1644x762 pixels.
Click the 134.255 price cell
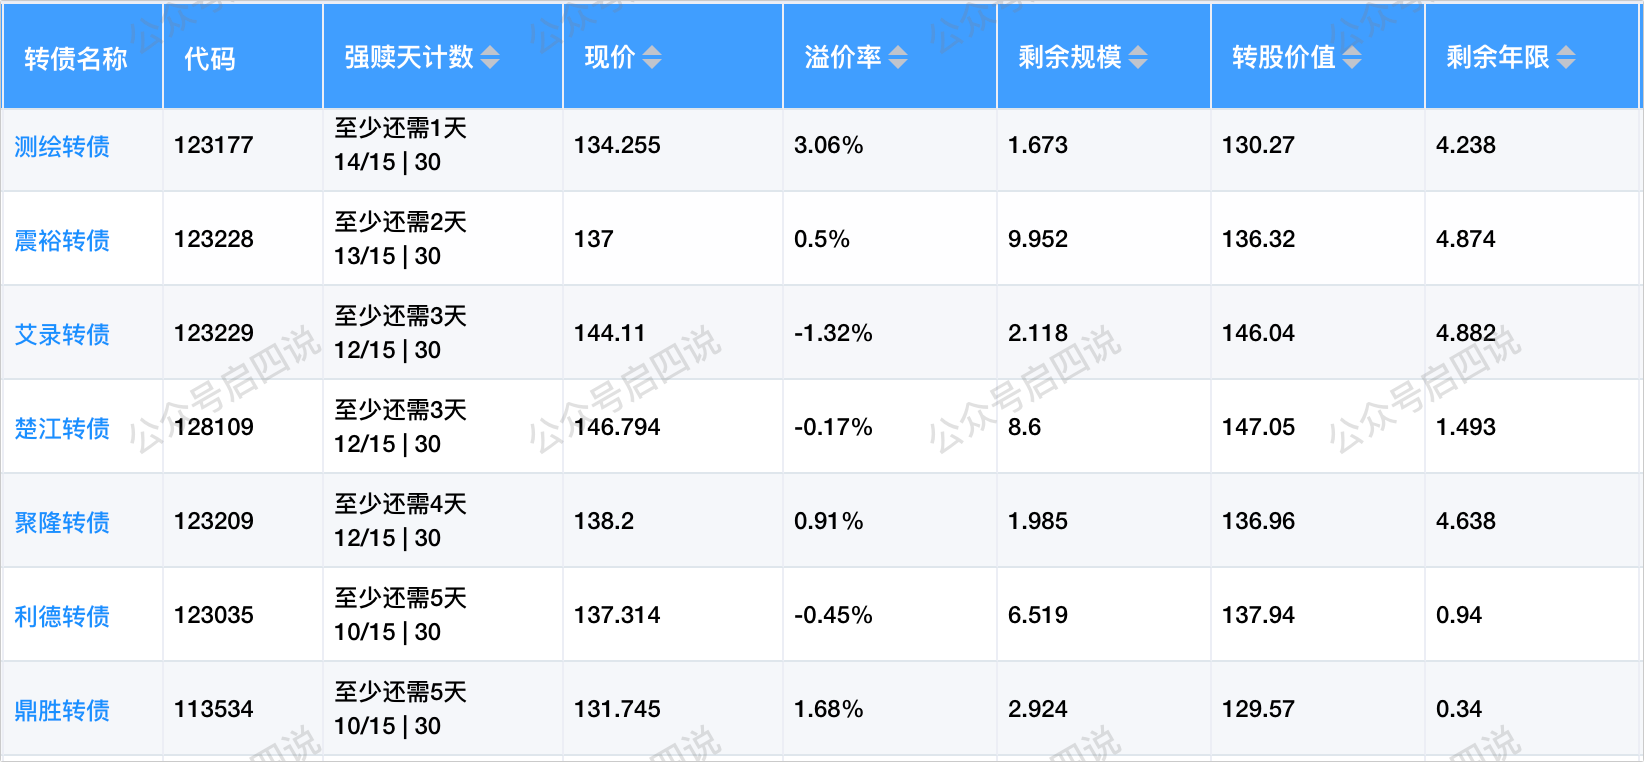click(617, 146)
